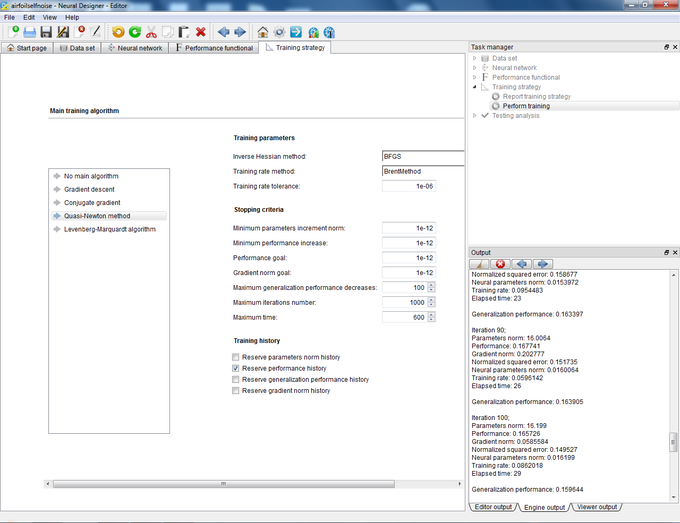Switch to Editor output tab
Image resolution: width=680 pixels, height=523 pixels.
493,507
